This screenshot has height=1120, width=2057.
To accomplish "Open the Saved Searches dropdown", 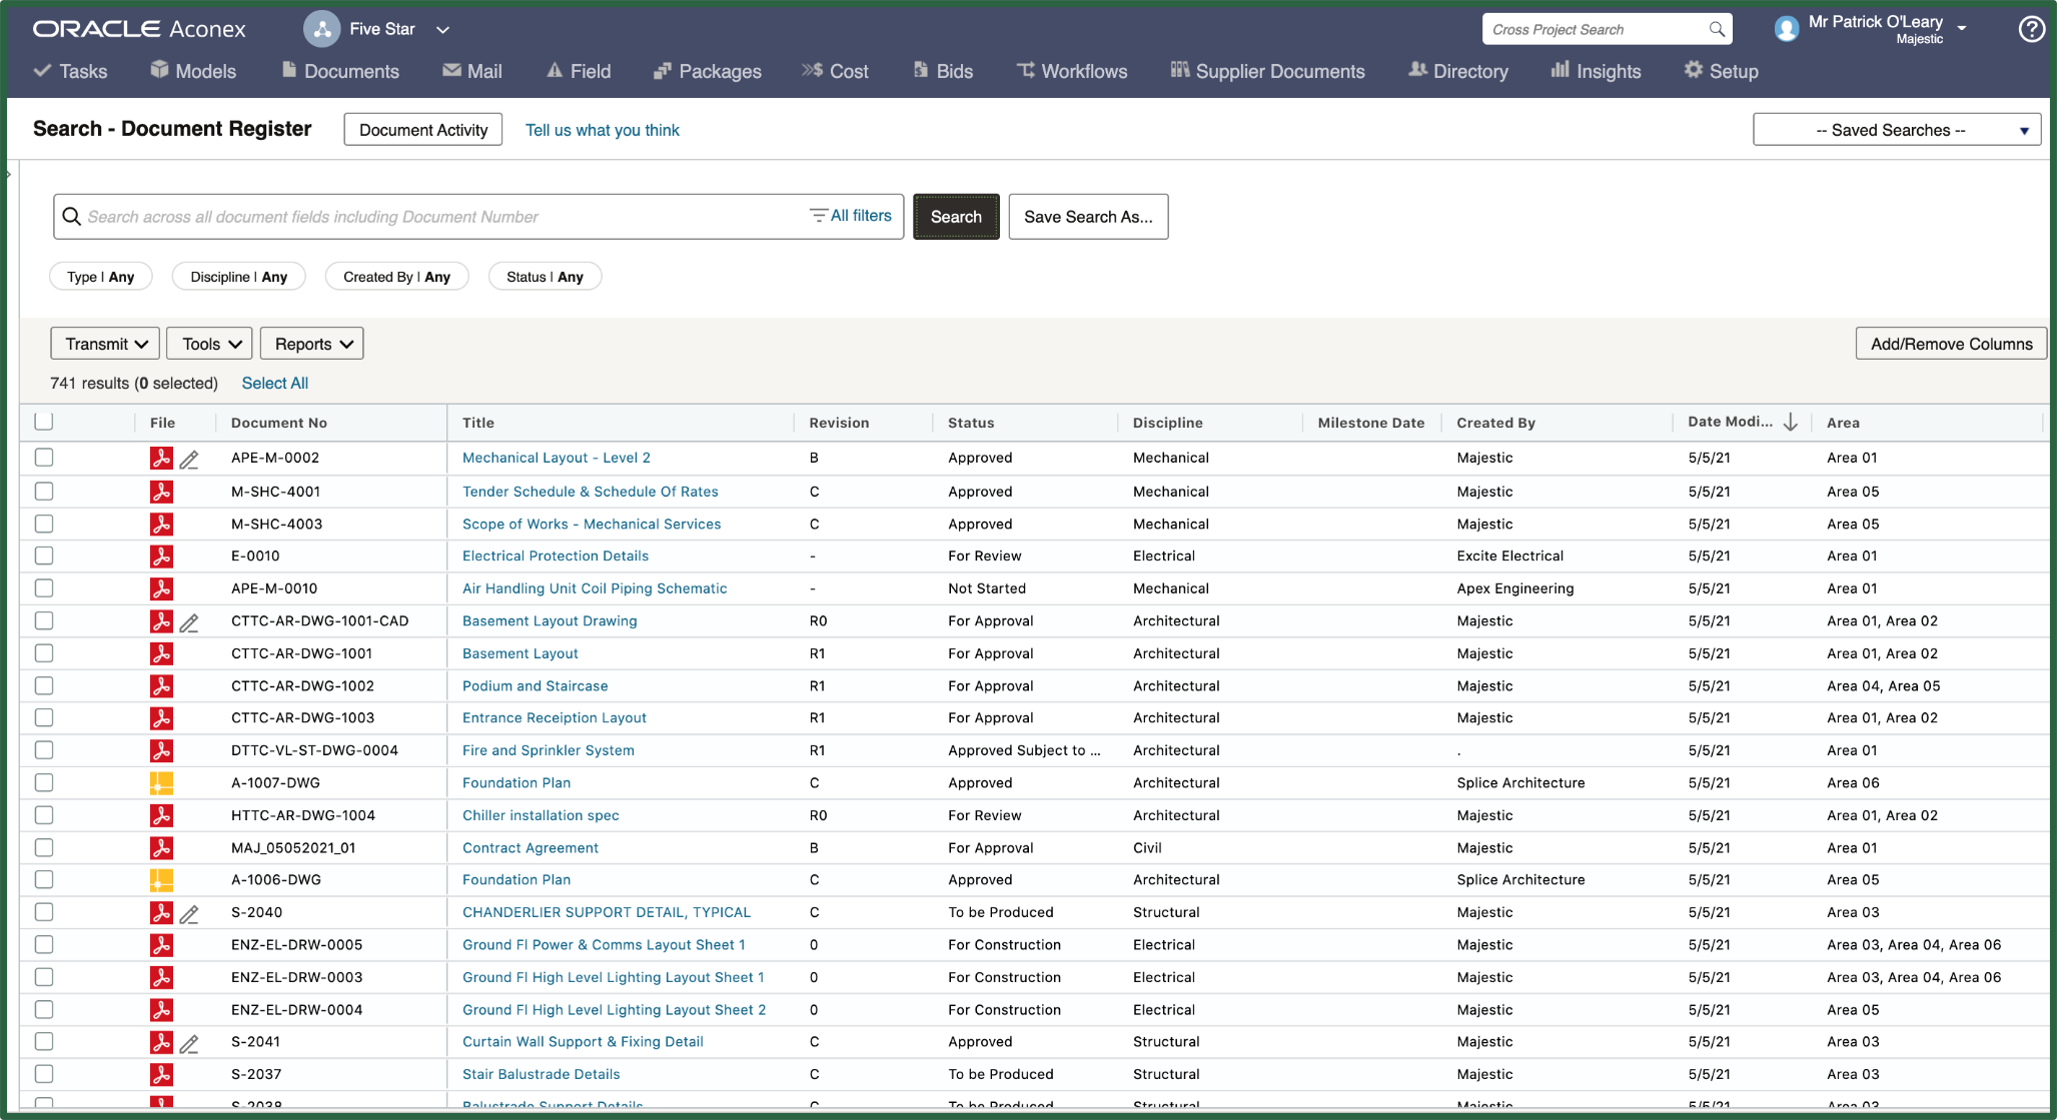I will pyautogui.click(x=1896, y=129).
